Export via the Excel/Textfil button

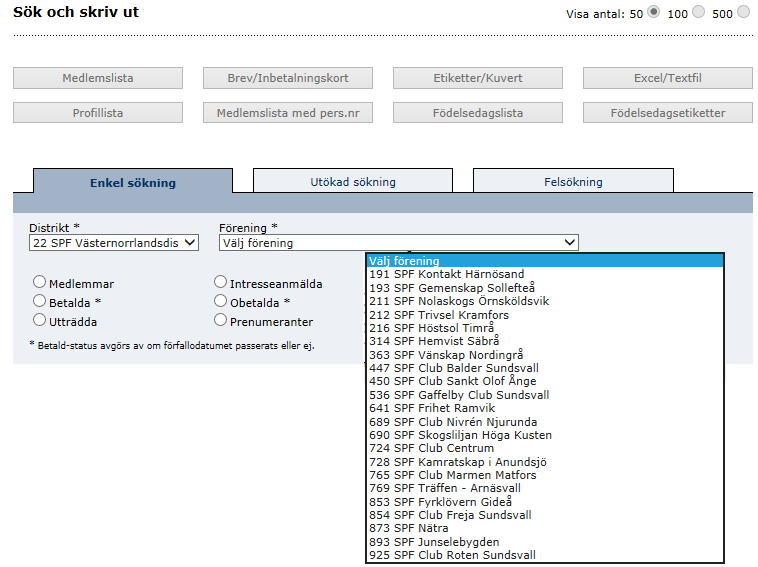click(668, 78)
